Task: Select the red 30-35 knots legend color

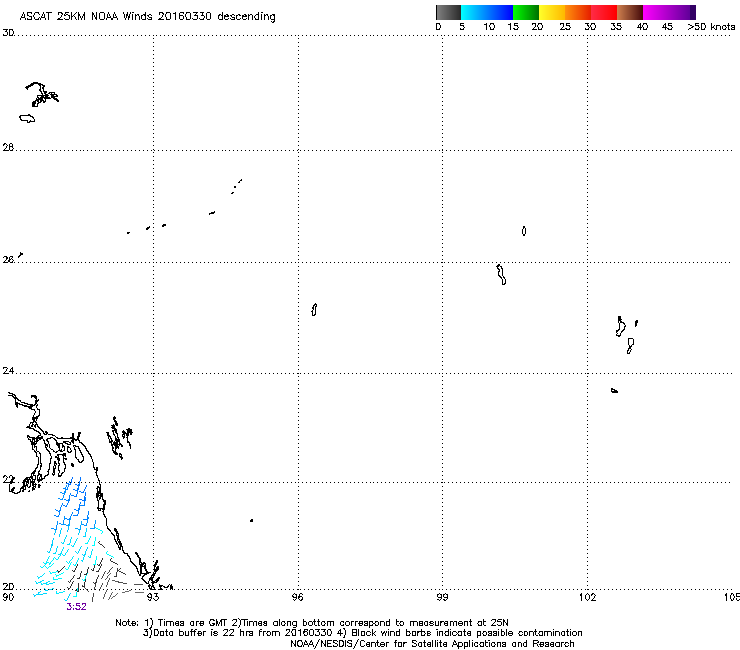Action: pyautogui.click(x=604, y=12)
